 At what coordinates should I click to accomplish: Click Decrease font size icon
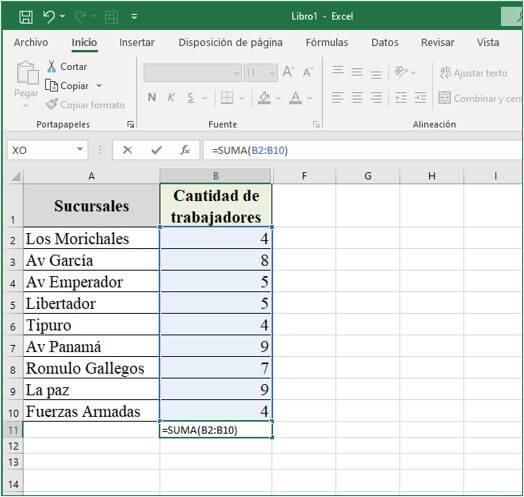pyautogui.click(x=307, y=72)
